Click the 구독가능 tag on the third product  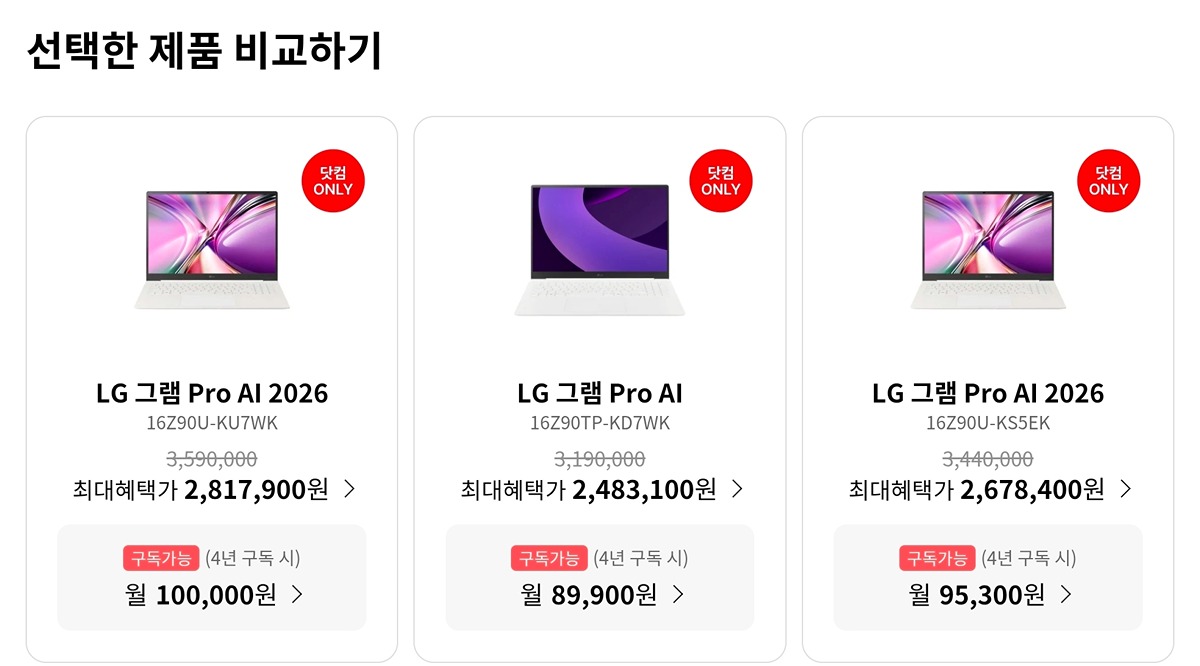click(x=937, y=558)
